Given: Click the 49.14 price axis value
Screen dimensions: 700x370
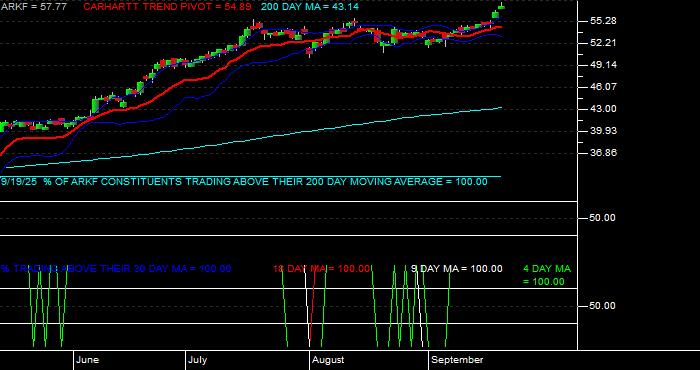Looking at the screenshot, I should coord(603,65).
